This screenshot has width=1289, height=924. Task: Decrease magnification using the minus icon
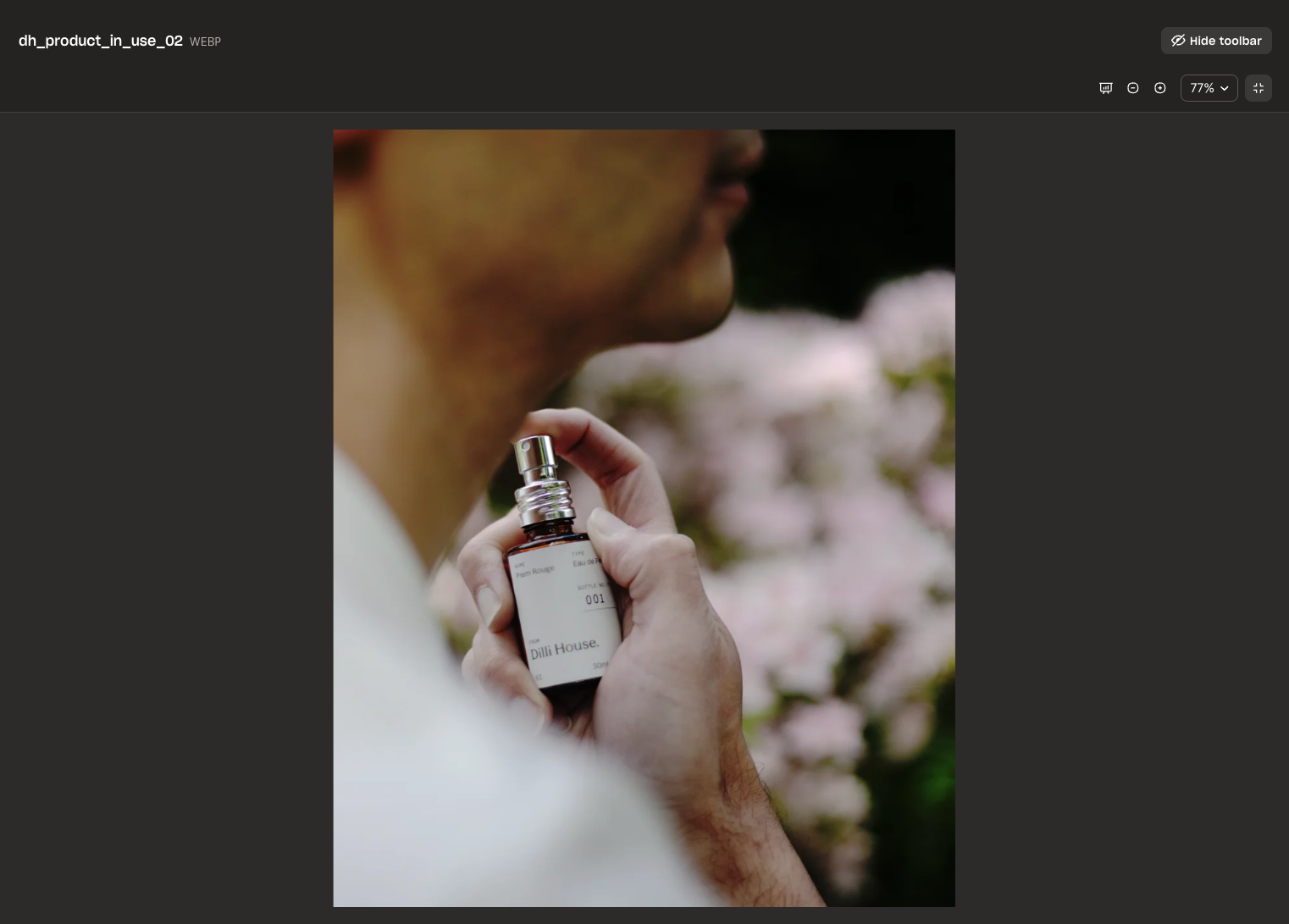(1133, 88)
